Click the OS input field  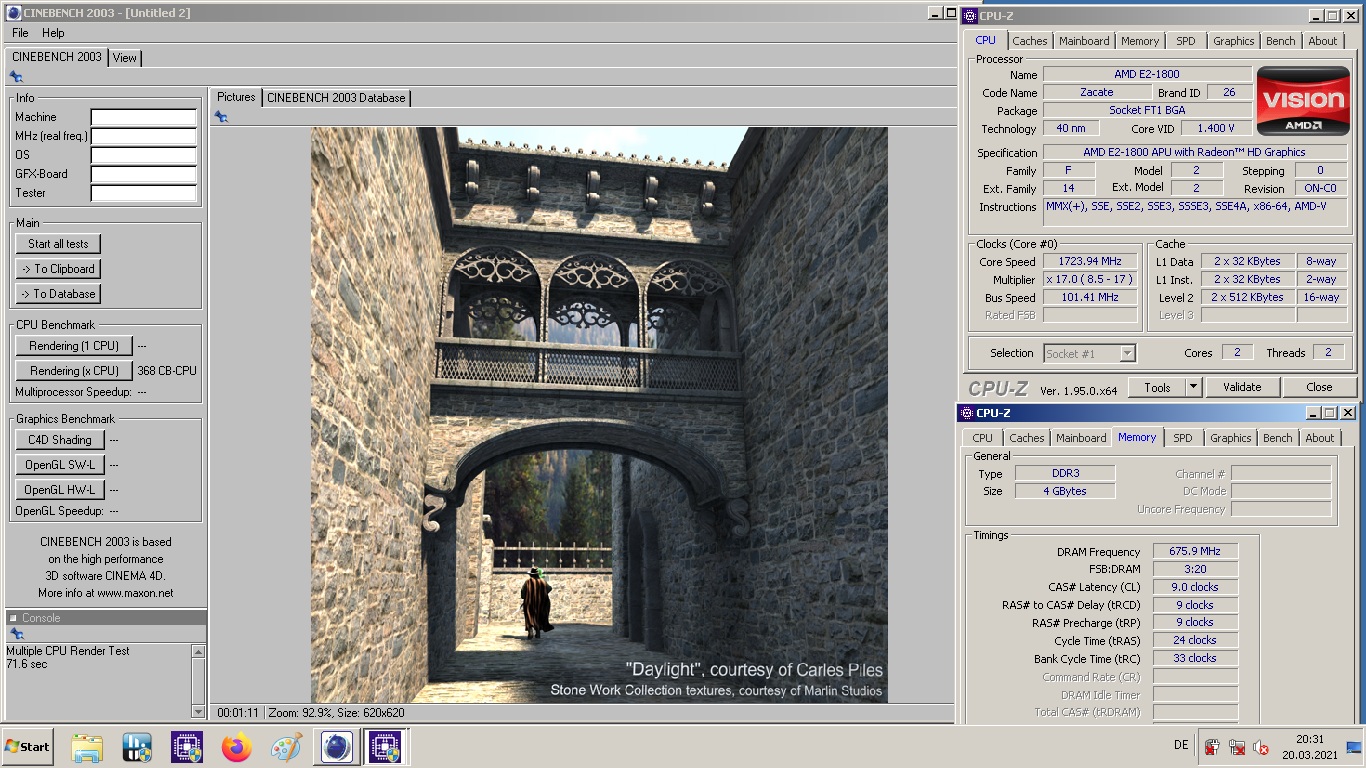point(144,155)
